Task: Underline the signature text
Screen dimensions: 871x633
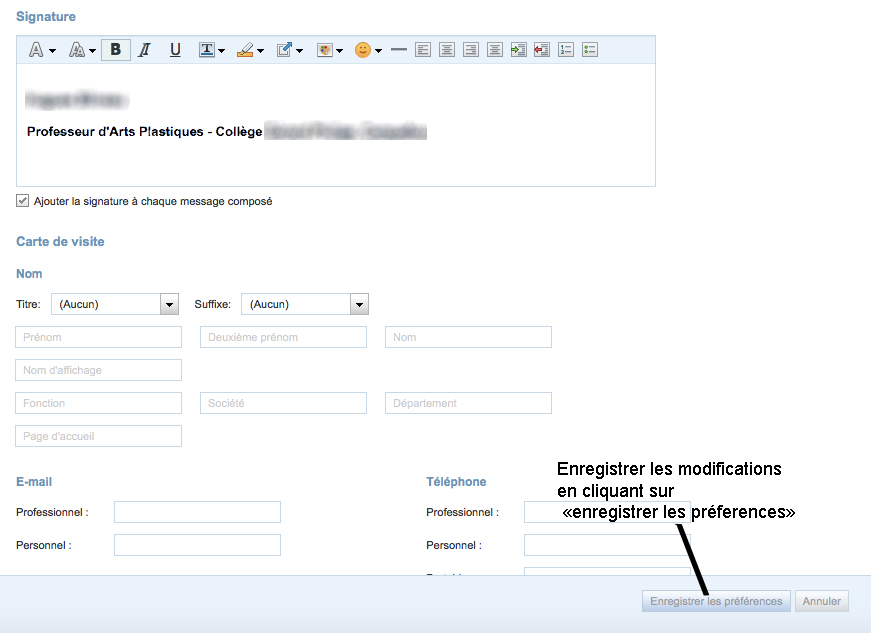Action: tap(175, 50)
